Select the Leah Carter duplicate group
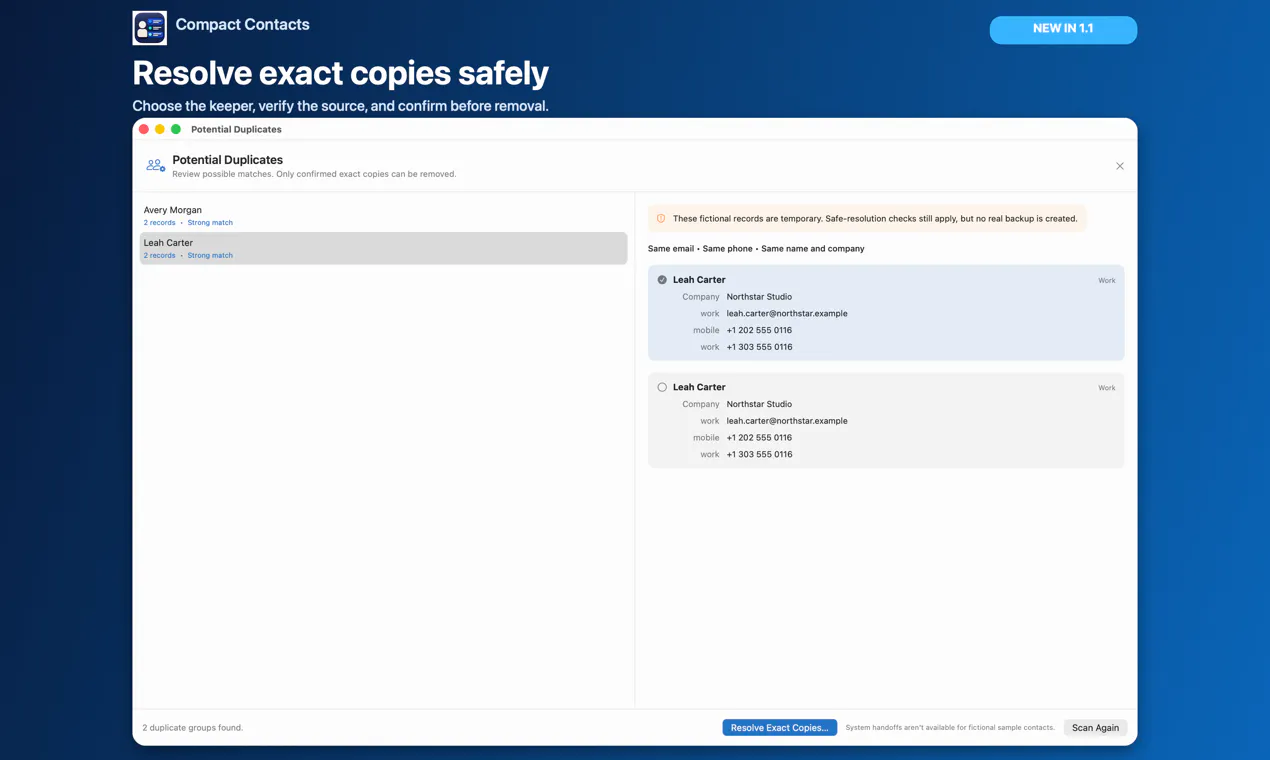 [383, 248]
